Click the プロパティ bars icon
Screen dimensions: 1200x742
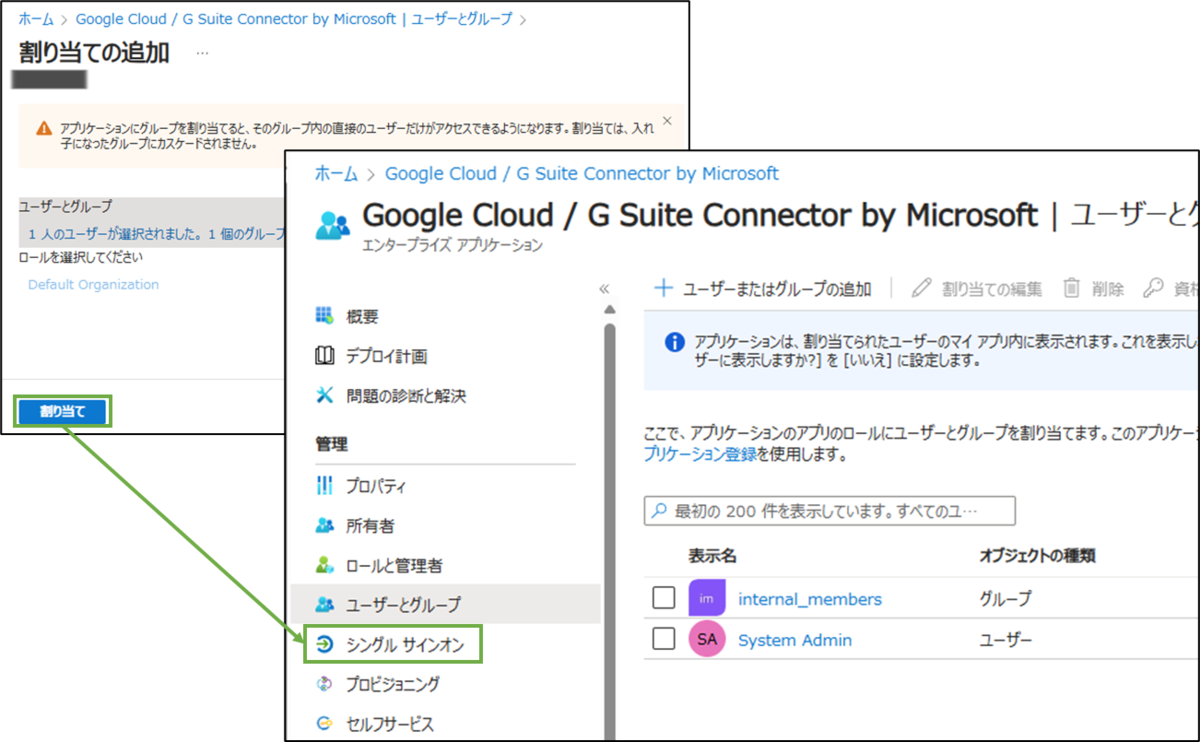[x=324, y=486]
